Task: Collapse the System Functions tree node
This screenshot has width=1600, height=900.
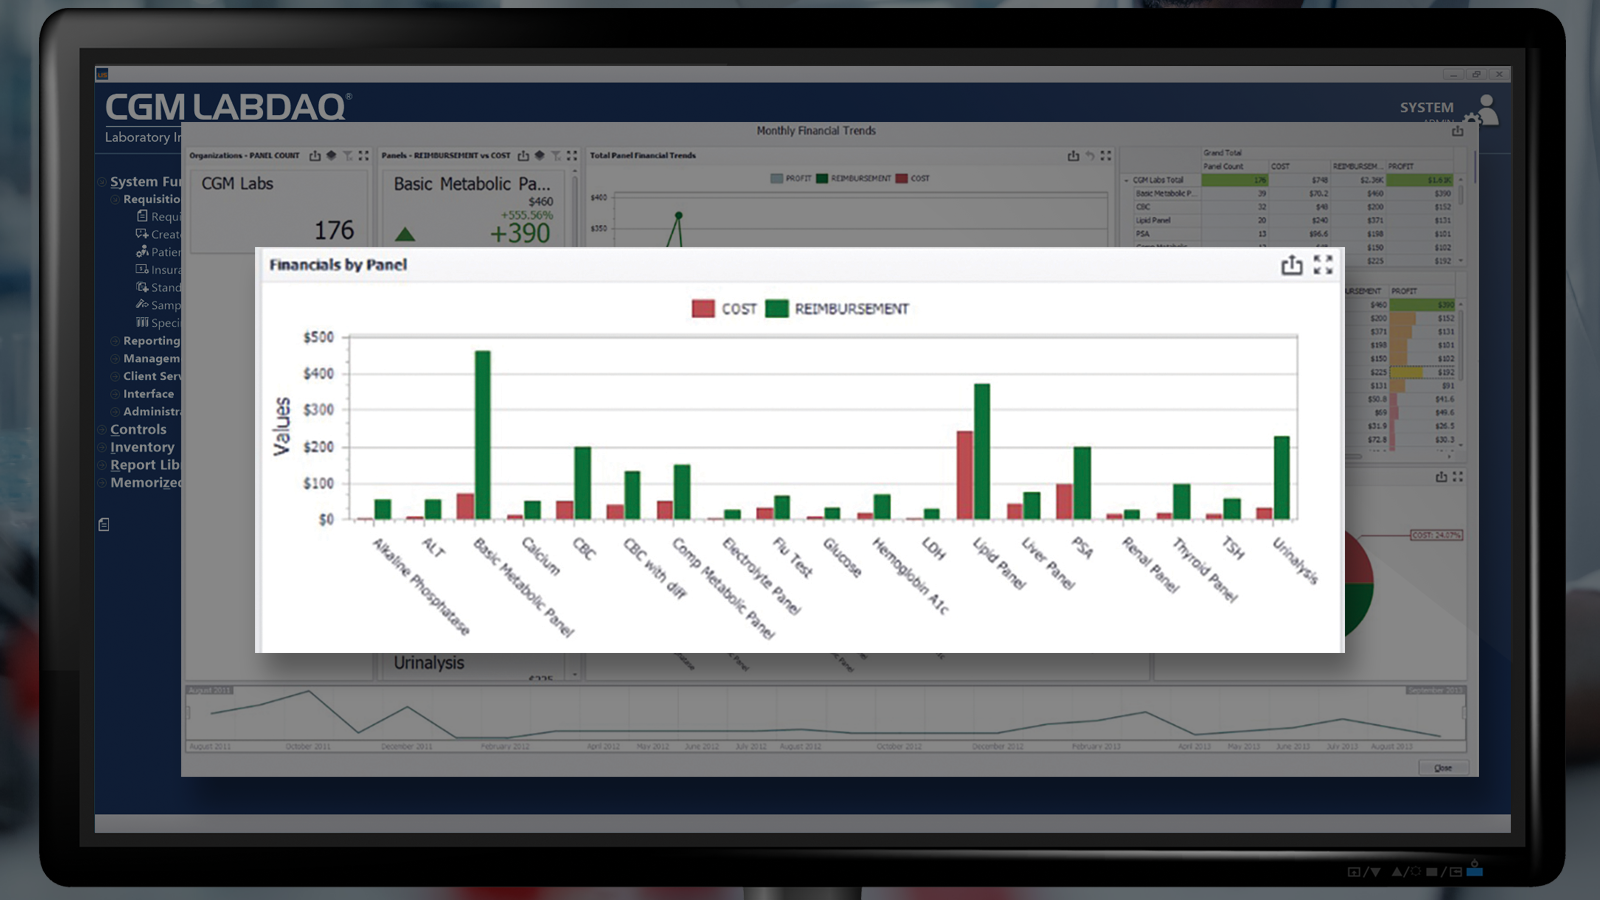Action: 102,182
